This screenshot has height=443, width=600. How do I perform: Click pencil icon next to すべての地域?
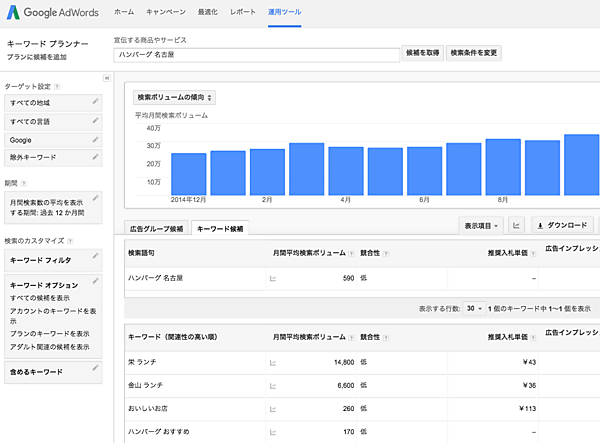(95, 102)
